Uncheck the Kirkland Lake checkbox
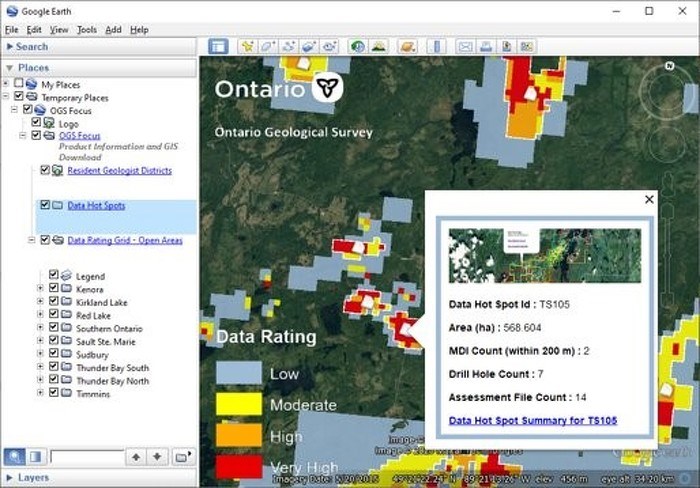Screen dimensions: 700x488 click(54, 300)
